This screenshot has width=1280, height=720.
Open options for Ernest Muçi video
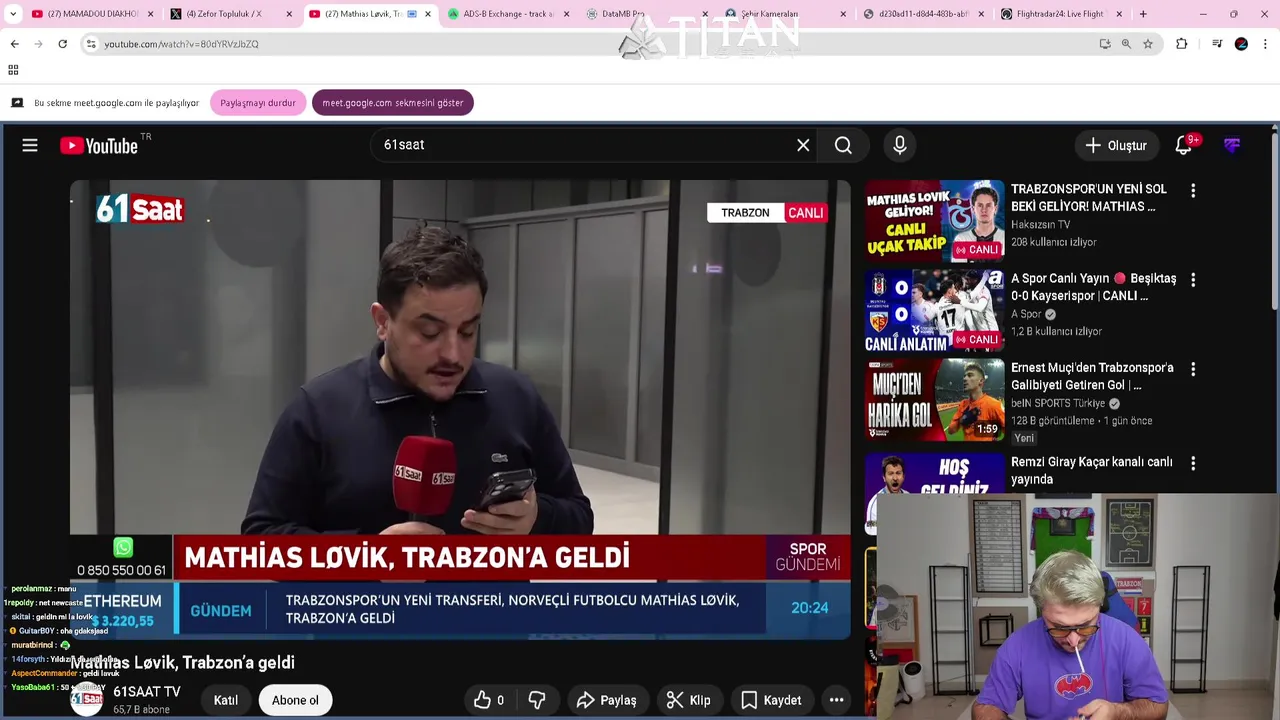[1192, 369]
